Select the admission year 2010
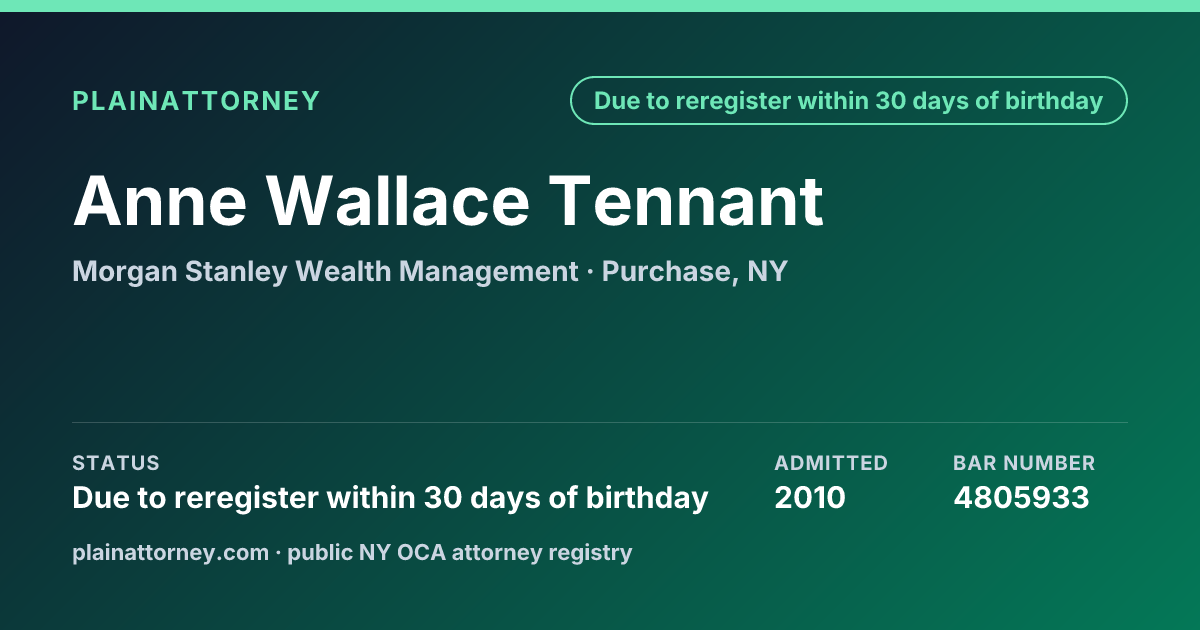Viewport: 1200px width, 630px height. tap(810, 497)
